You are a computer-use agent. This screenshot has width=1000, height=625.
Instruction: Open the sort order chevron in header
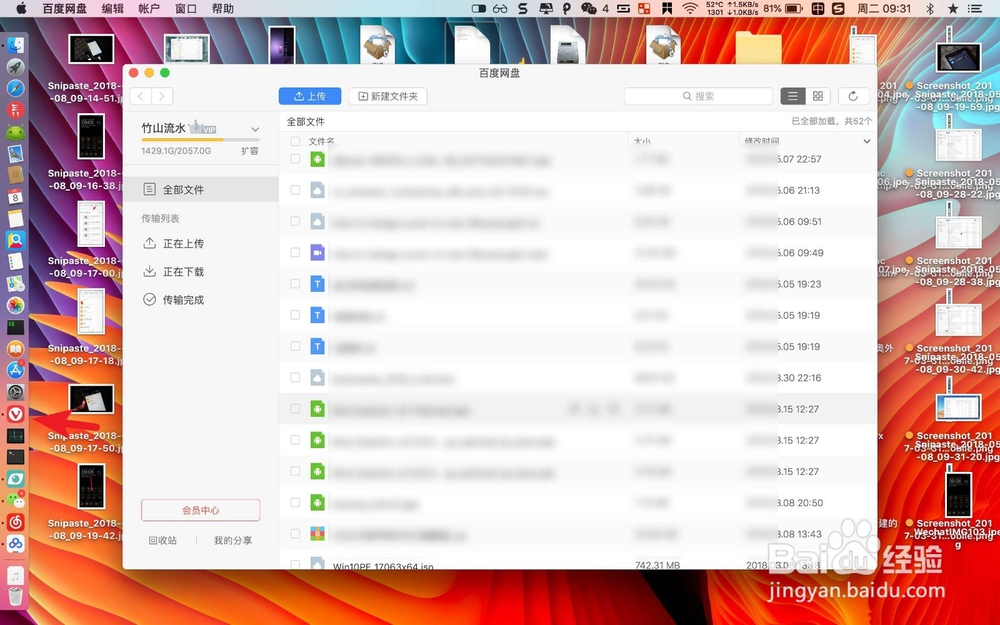[x=867, y=142]
